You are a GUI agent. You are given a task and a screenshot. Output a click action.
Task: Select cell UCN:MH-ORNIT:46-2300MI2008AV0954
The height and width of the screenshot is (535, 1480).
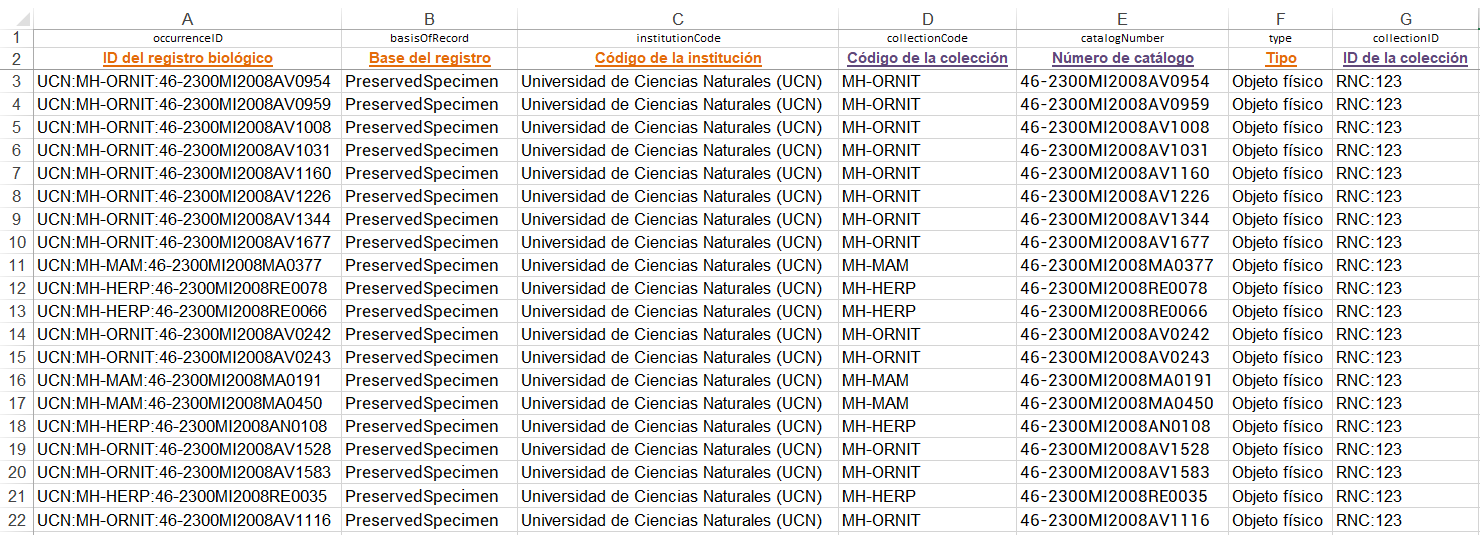click(187, 81)
